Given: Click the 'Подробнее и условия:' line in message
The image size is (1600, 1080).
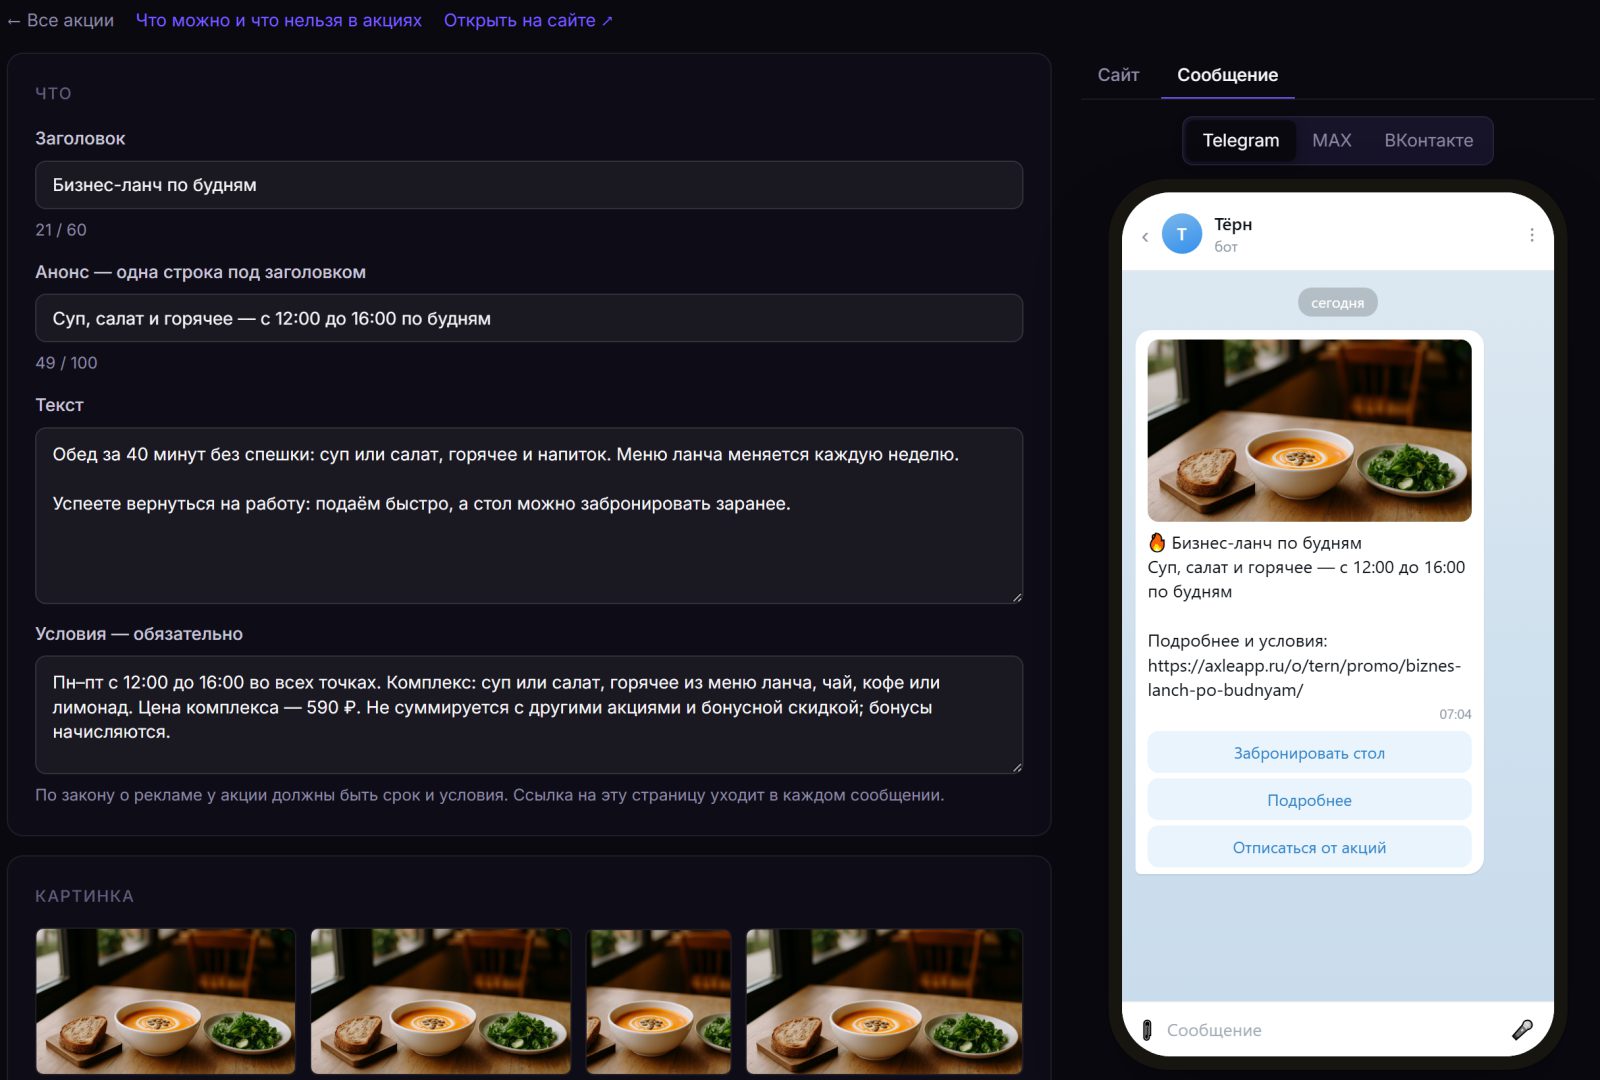Looking at the screenshot, I should [x=1237, y=641].
